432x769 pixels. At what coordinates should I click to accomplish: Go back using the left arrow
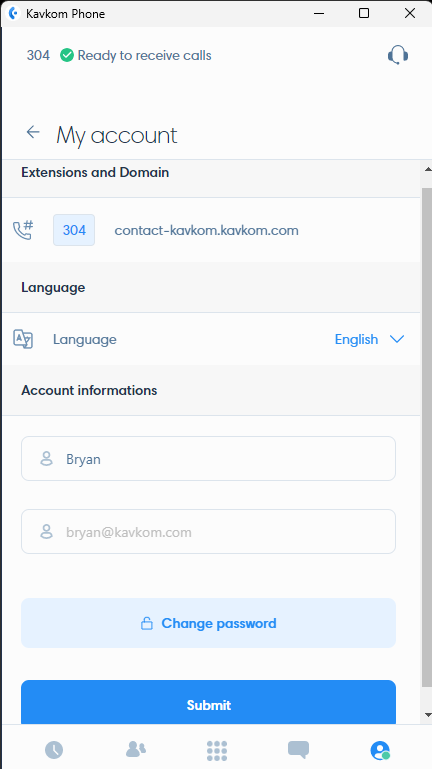33,132
